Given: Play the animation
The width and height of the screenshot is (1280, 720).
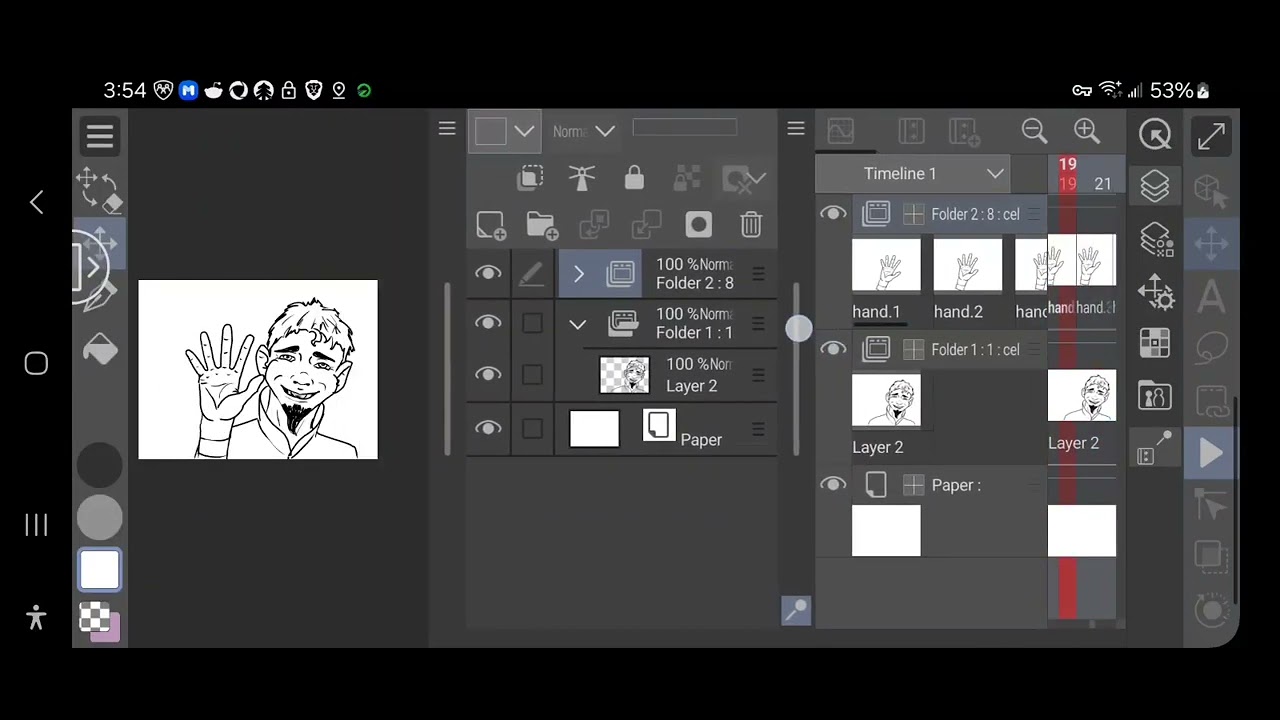Looking at the screenshot, I should tap(1211, 454).
